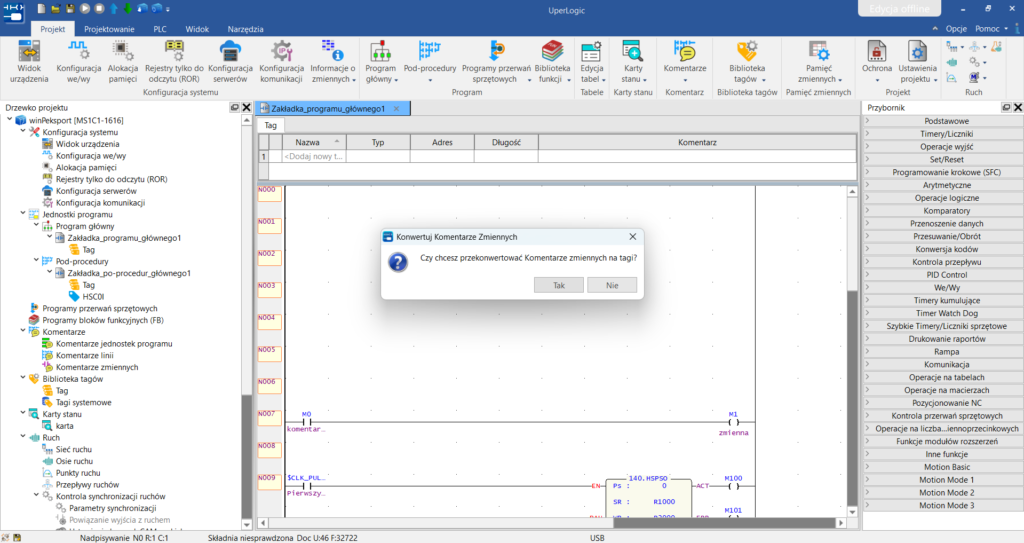Select Parametry synchronizacji in project tree
The width and height of the screenshot is (1024, 543).
[x=112, y=508]
